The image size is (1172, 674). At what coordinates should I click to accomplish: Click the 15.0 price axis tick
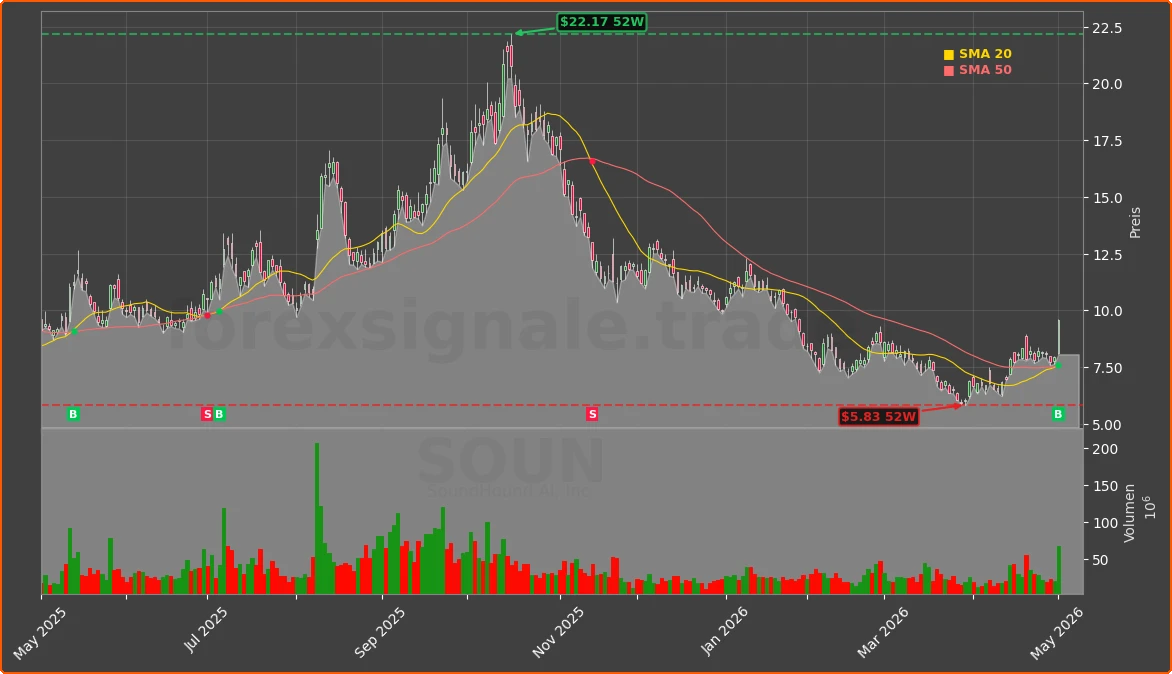tap(1107, 198)
